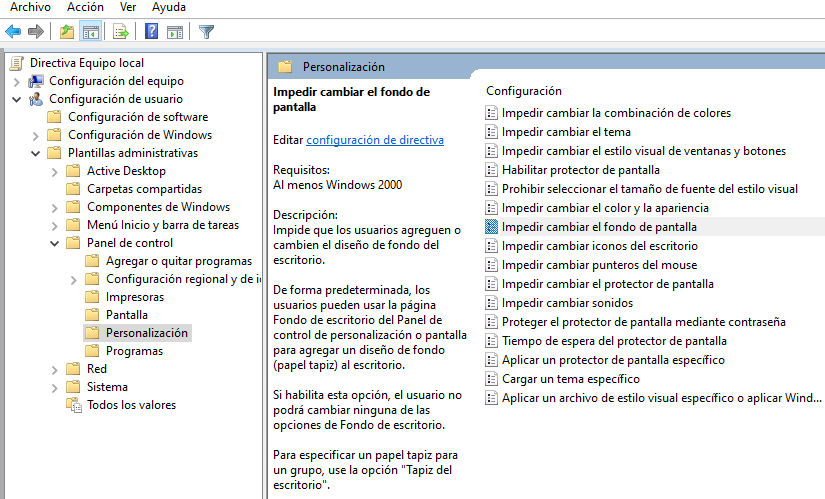Toggle the Show/Hide console tree icon
This screenshot has height=499, width=825.
[x=90, y=32]
